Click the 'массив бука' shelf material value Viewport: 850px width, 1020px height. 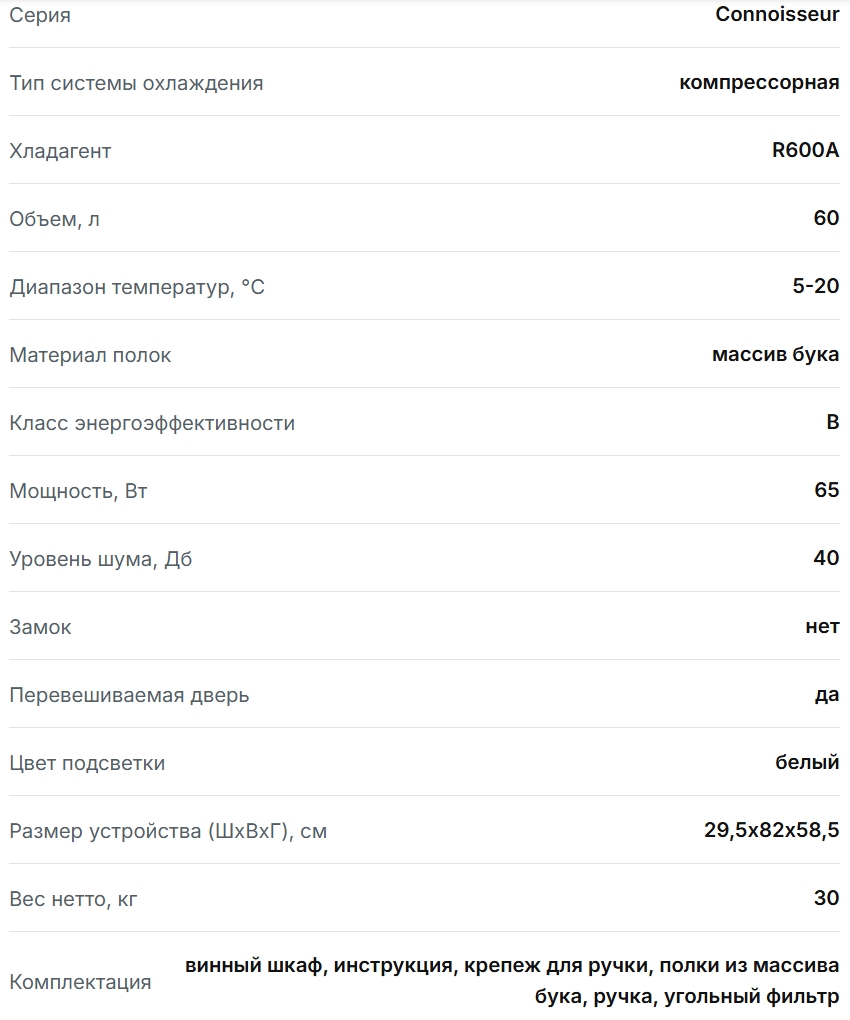[775, 354]
